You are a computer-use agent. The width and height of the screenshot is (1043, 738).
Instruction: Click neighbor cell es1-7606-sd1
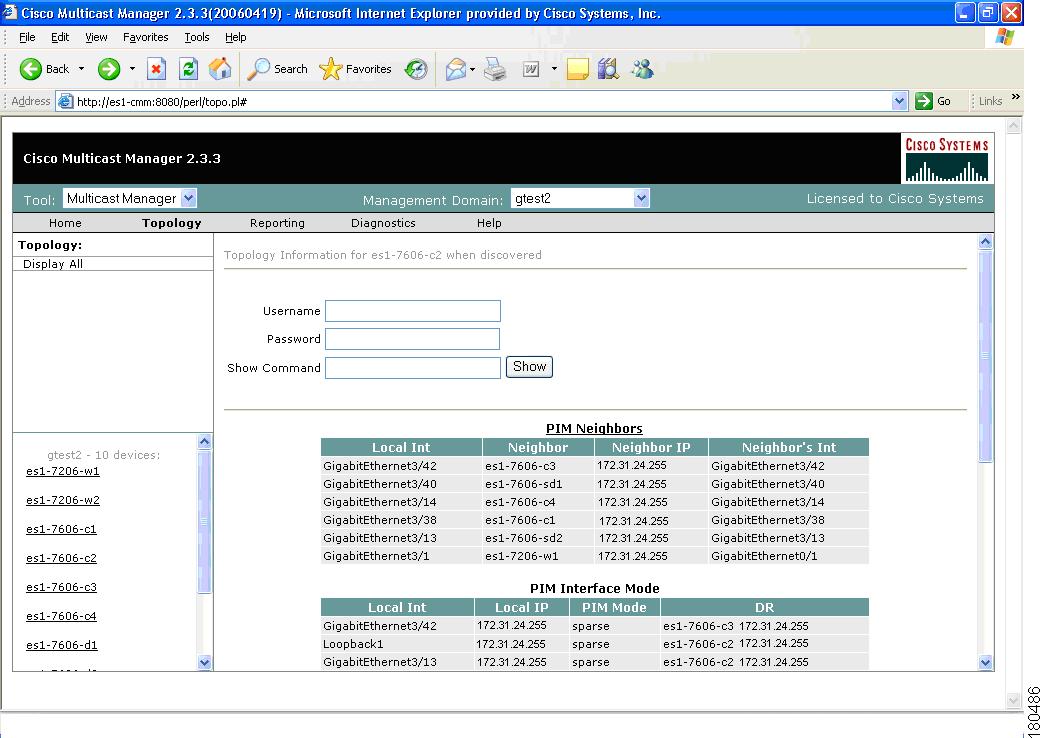click(523, 484)
